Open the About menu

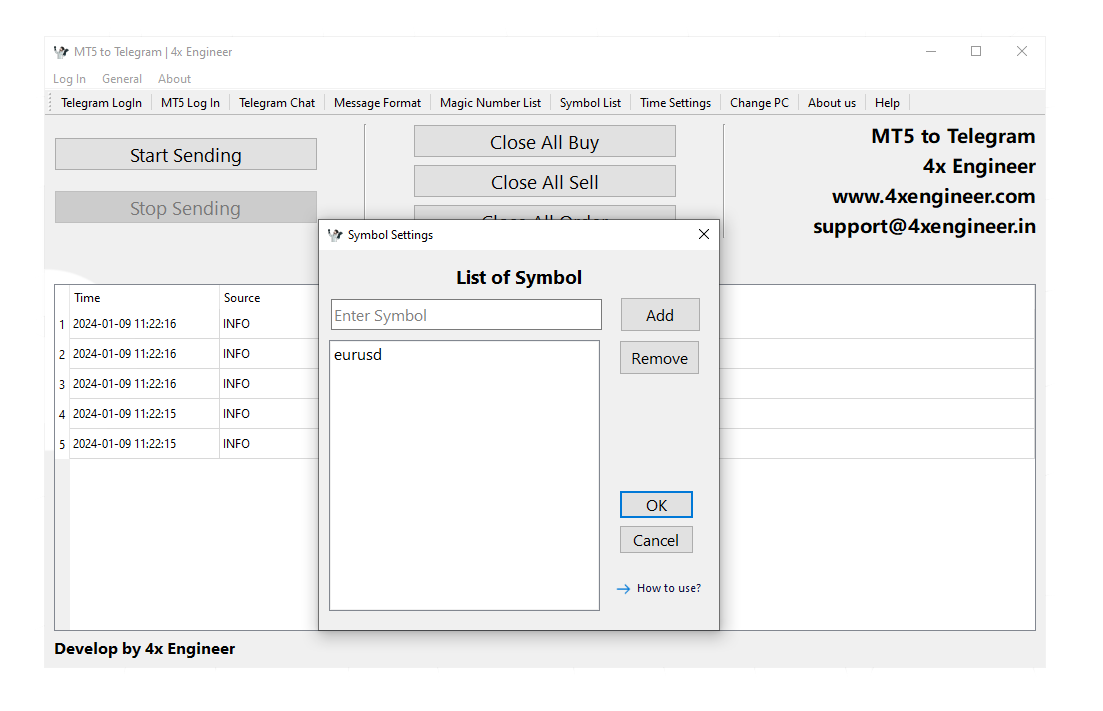pyautogui.click(x=174, y=79)
